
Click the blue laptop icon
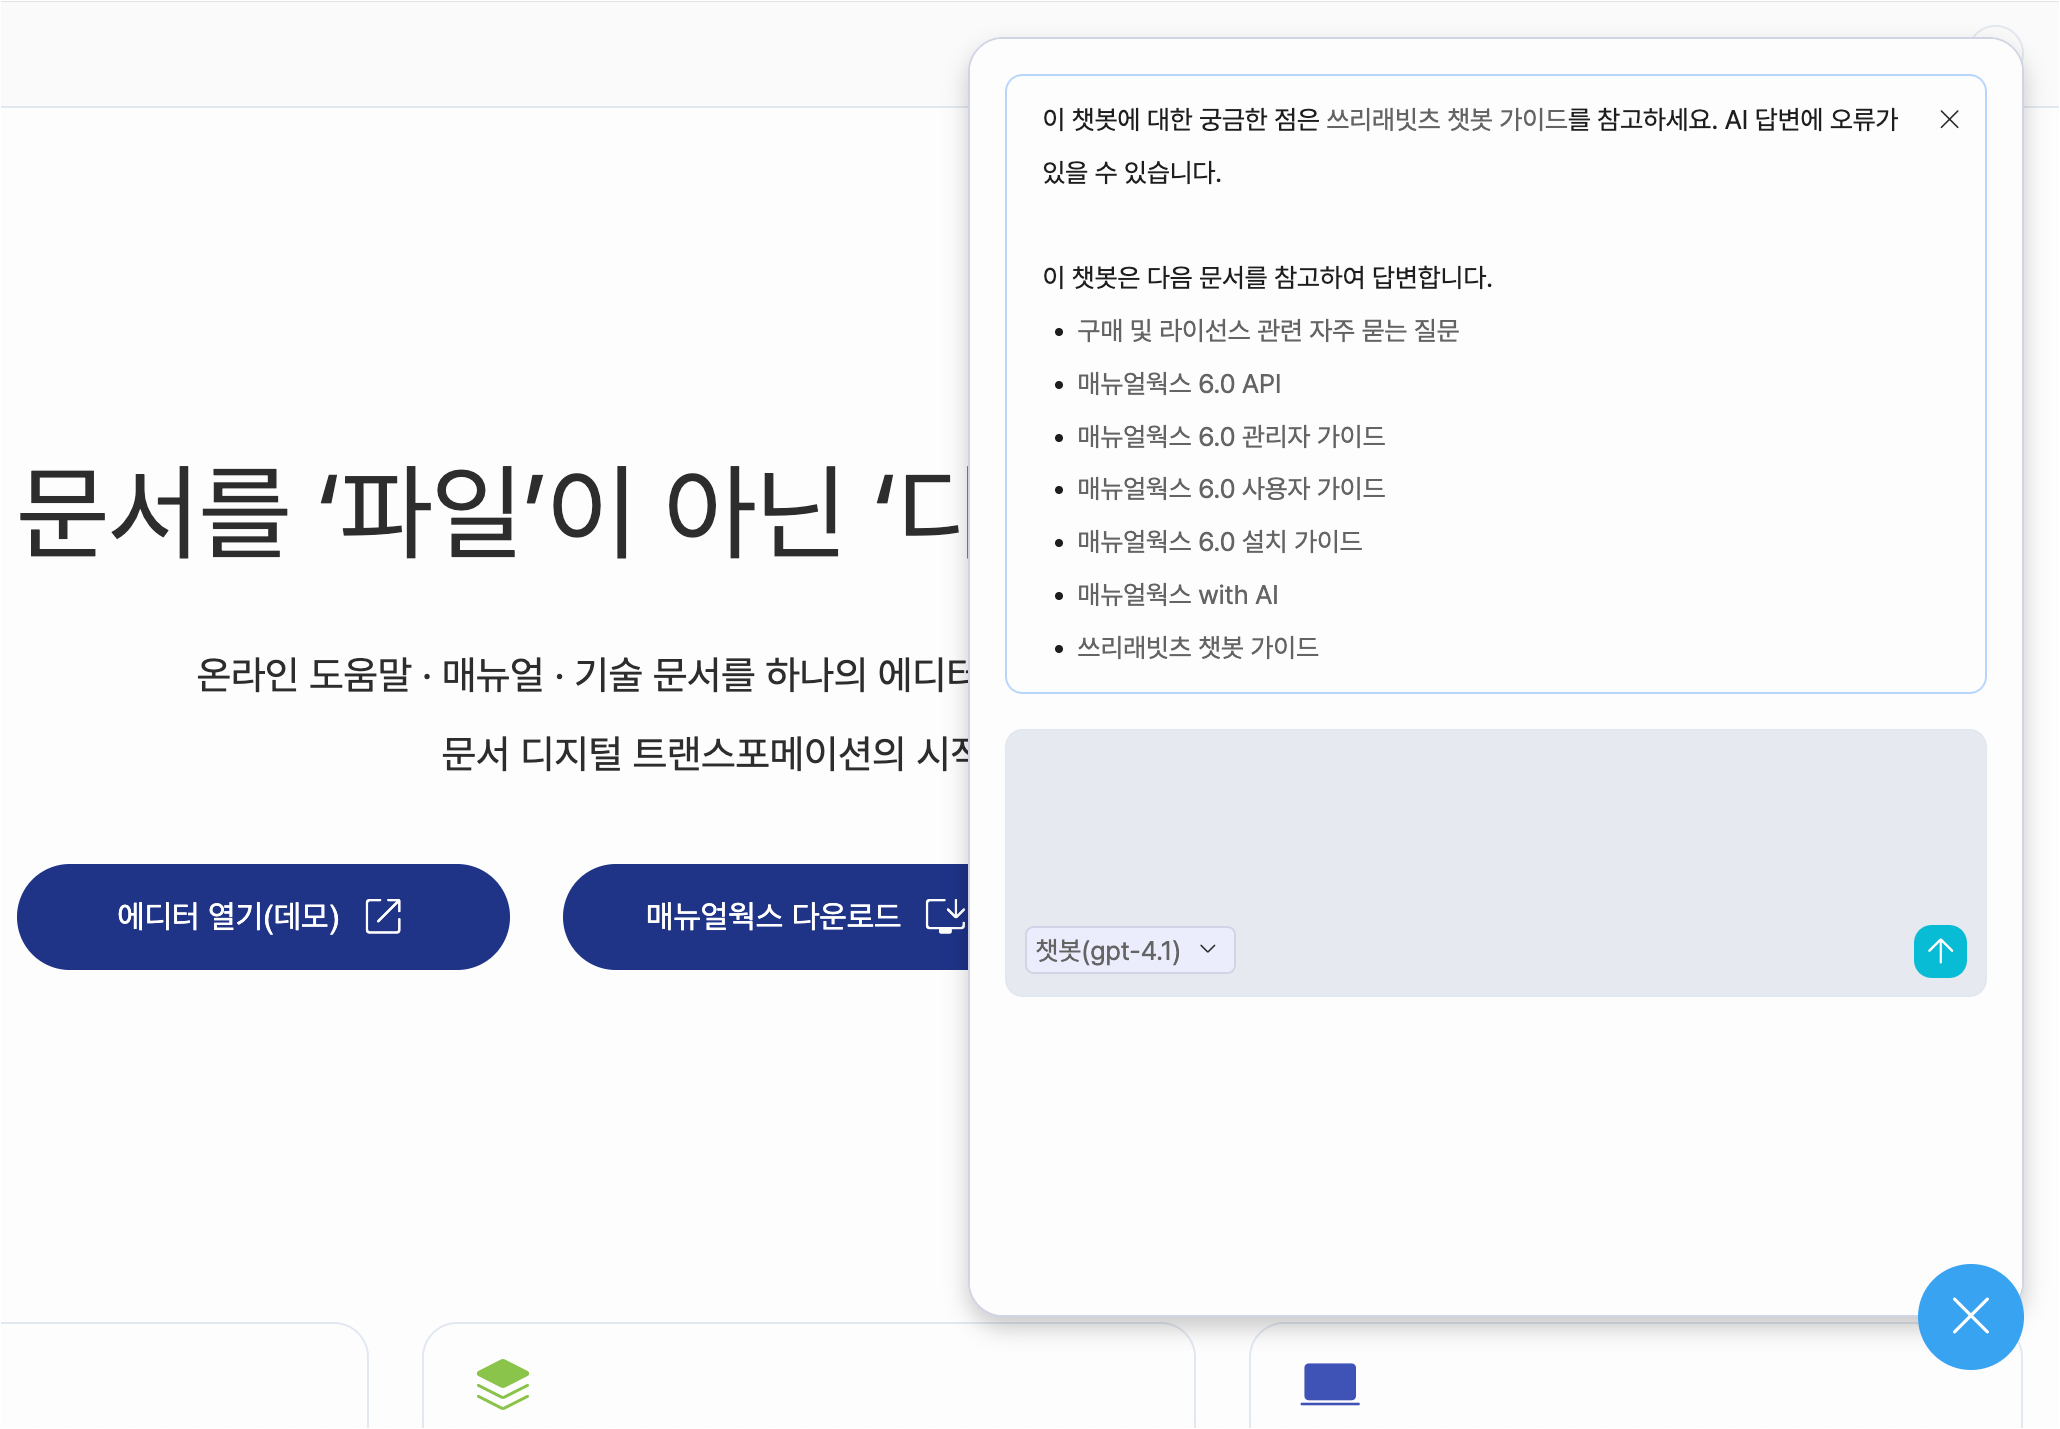click(1329, 1384)
